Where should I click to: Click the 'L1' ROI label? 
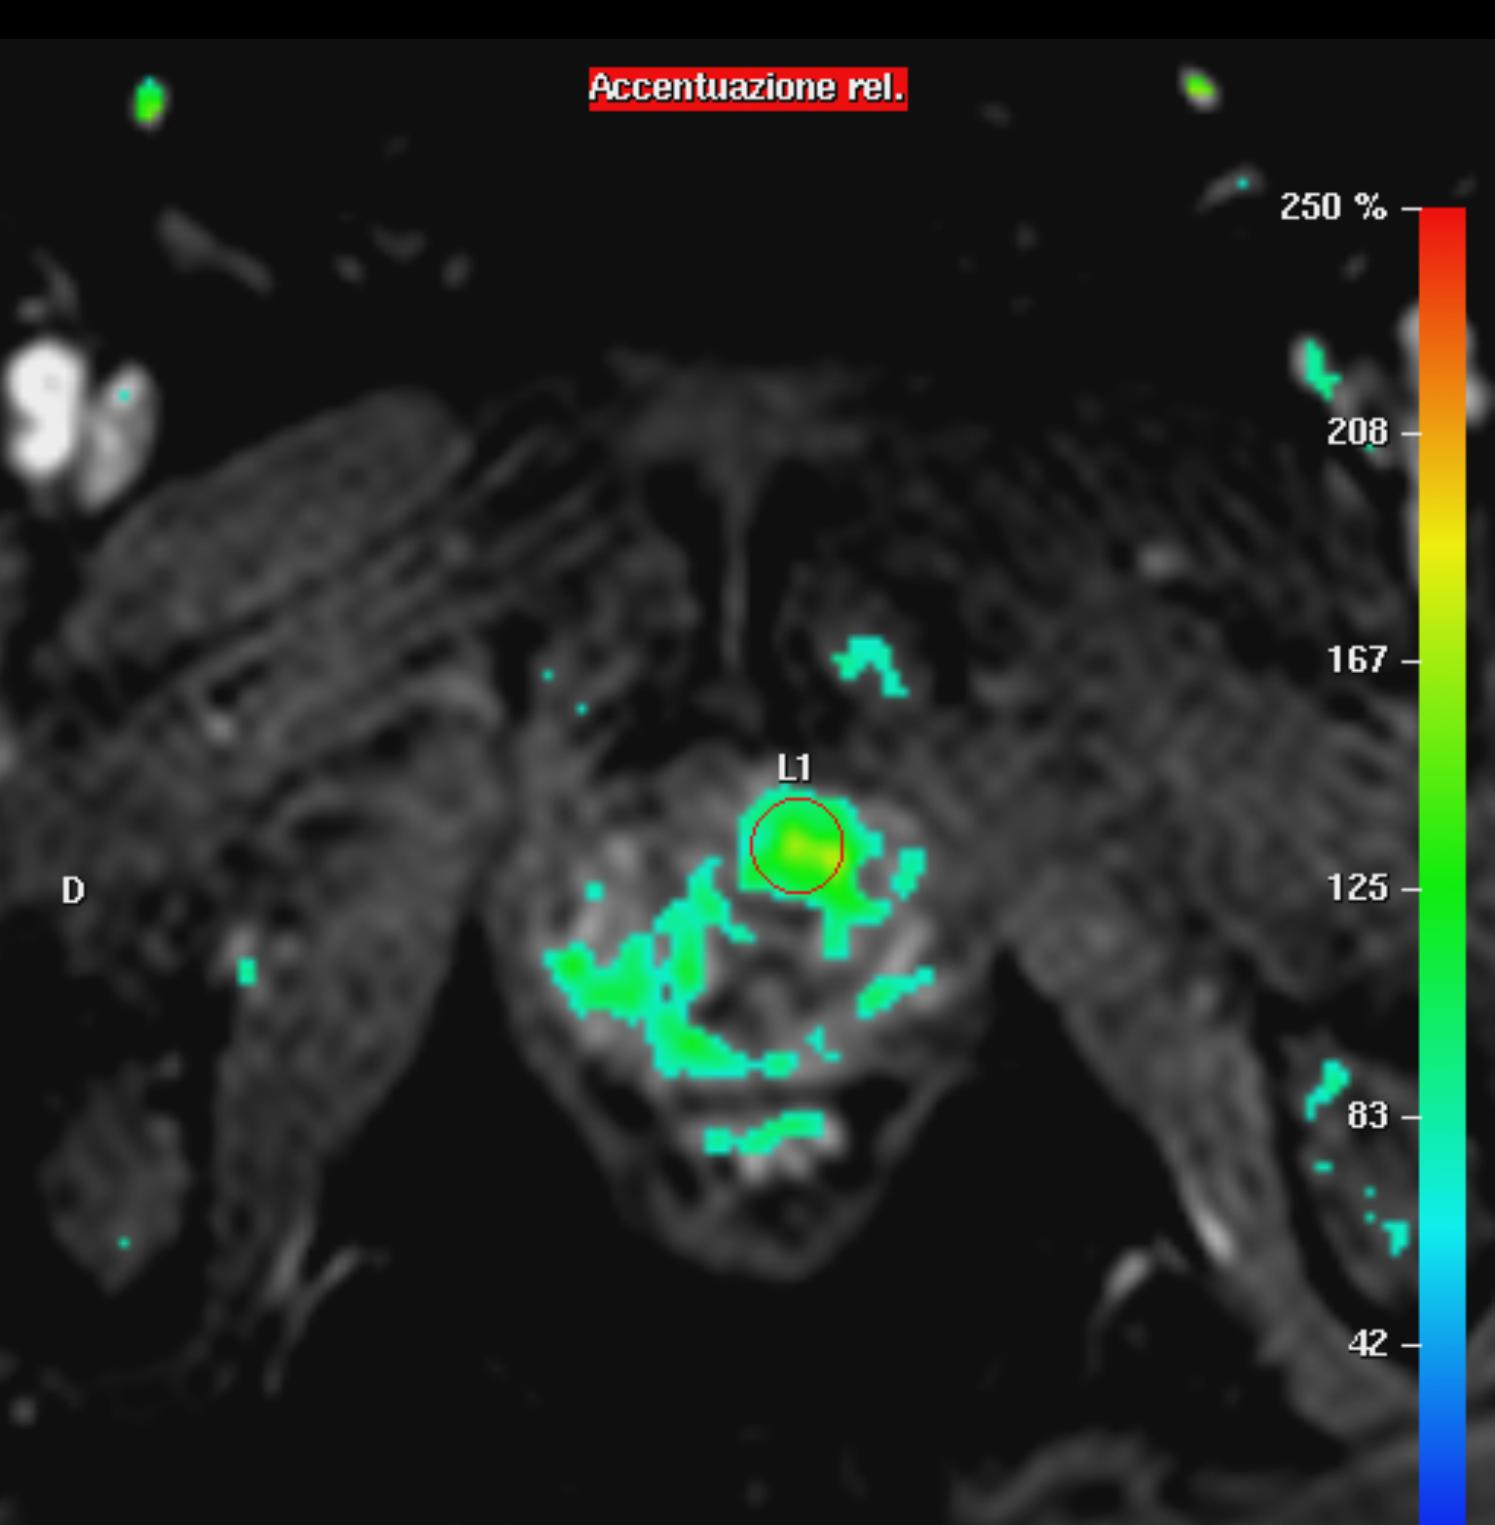coord(794,768)
